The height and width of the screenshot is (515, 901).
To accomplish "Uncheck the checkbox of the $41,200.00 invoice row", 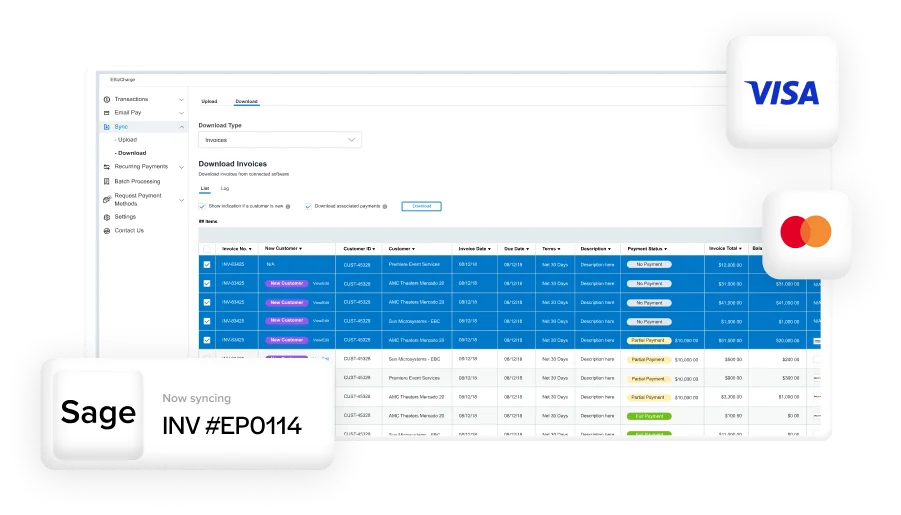I will coord(207,302).
